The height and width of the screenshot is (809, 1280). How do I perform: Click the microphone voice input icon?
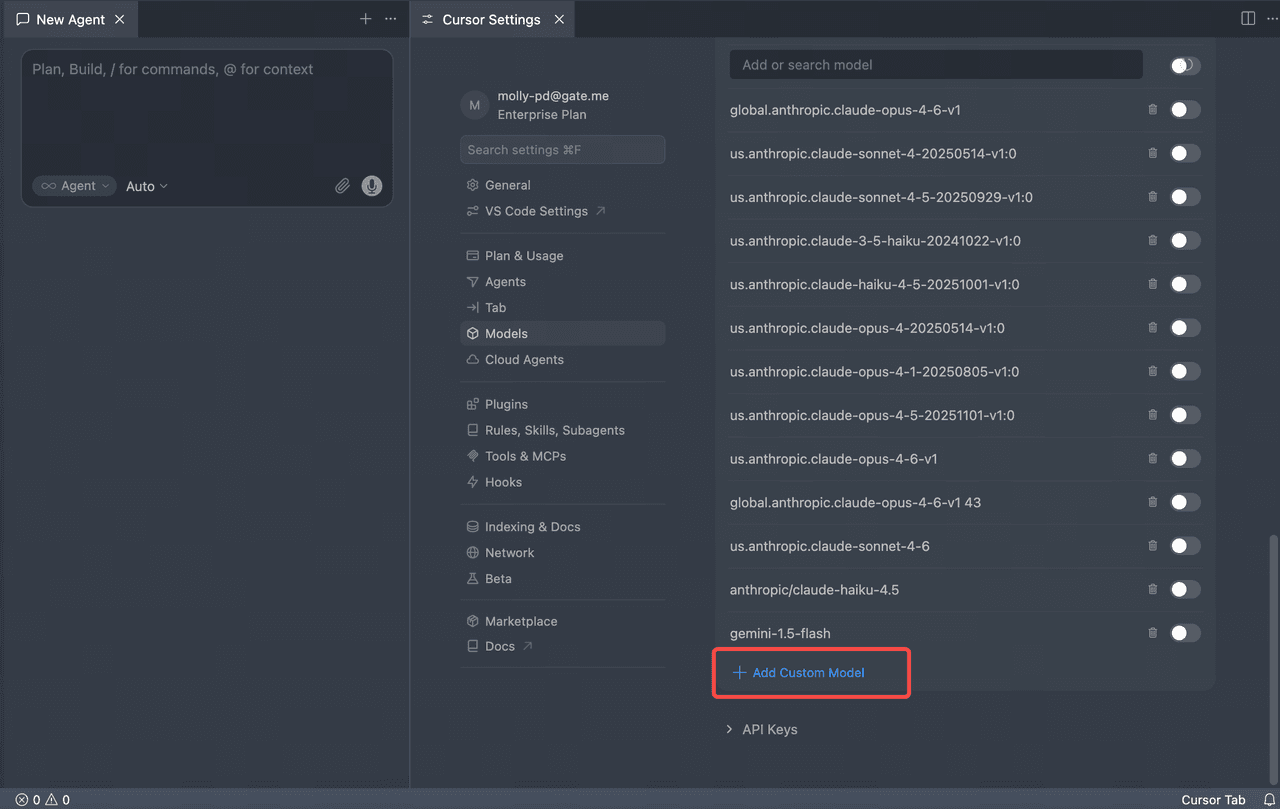tap(372, 186)
